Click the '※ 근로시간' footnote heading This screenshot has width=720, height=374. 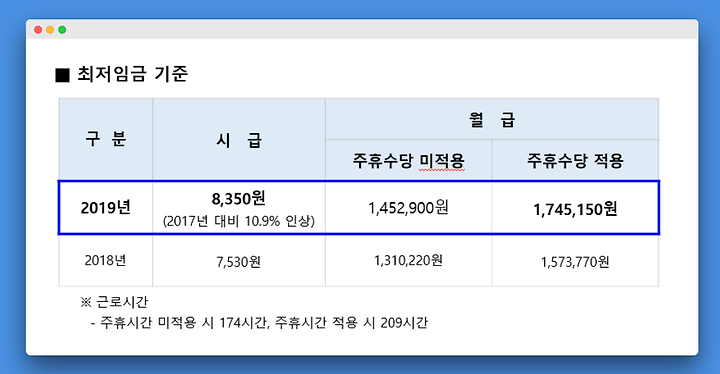click(x=114, y=302)
